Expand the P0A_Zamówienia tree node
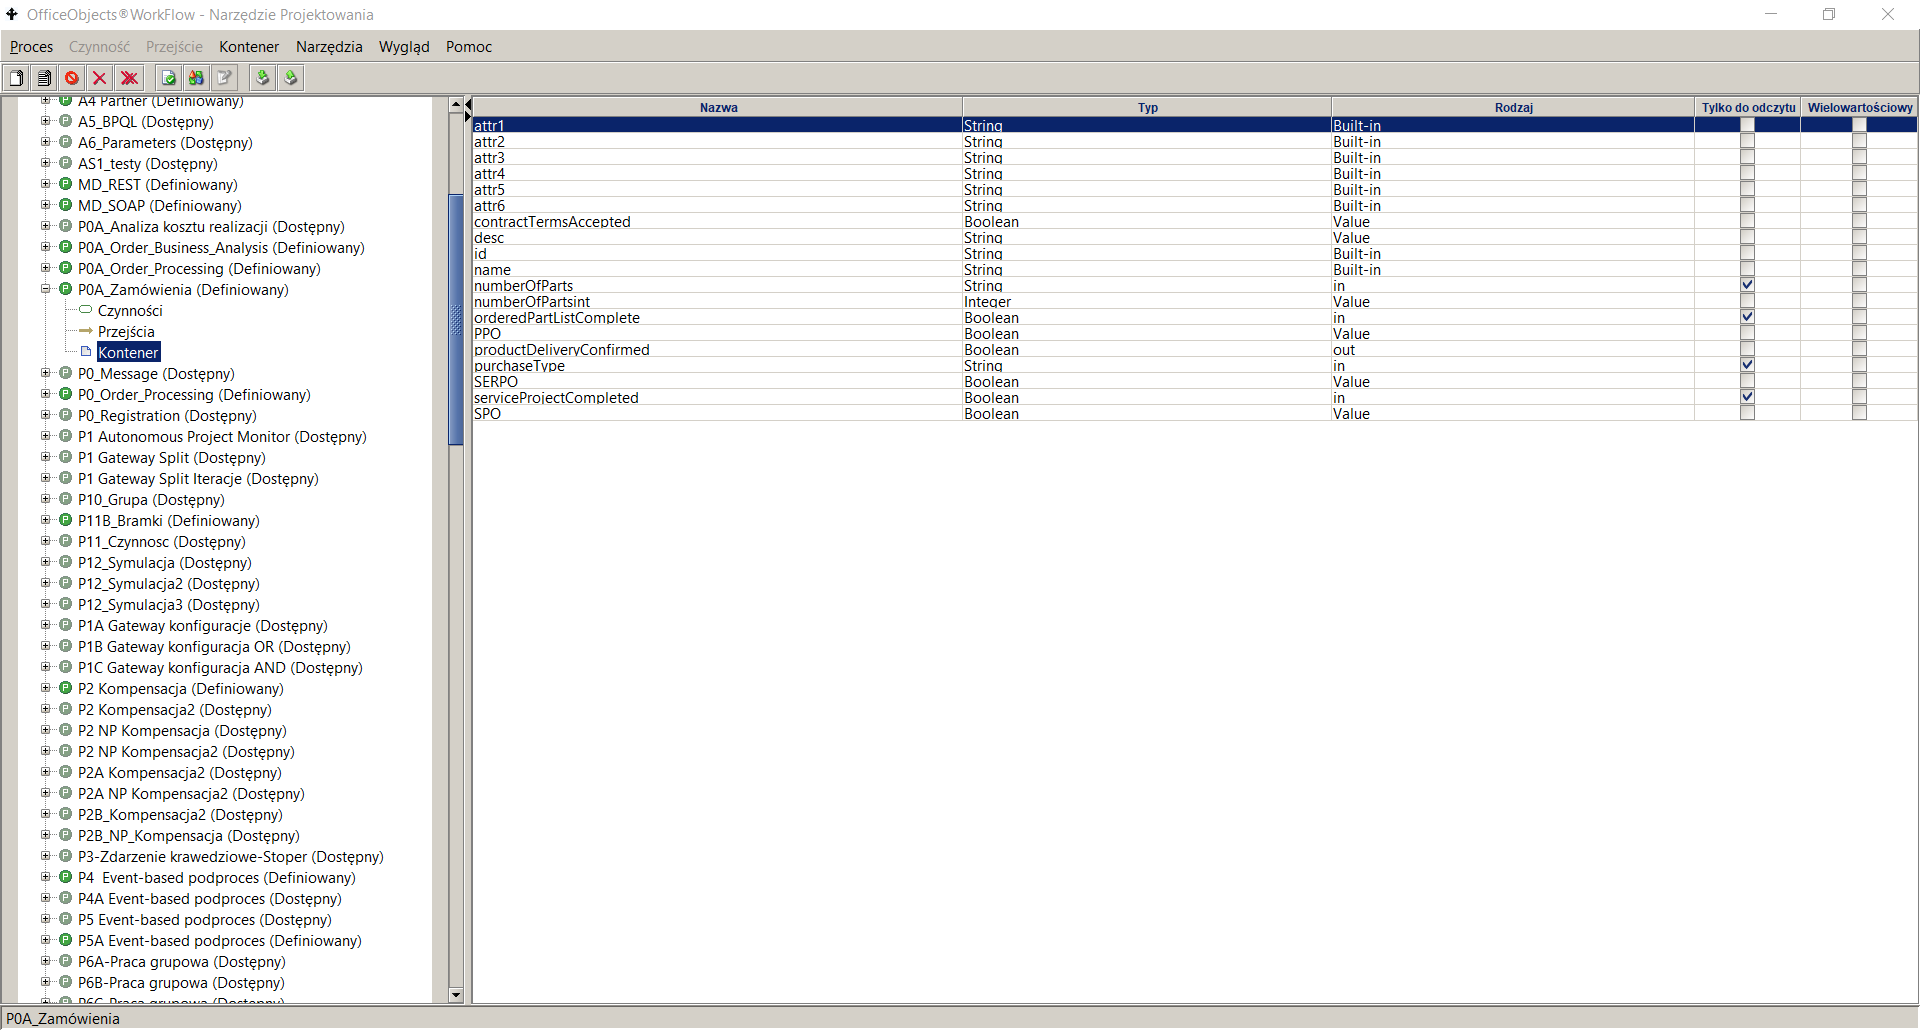The width and height of the screenshot is (1920, 1030). coord(46,289)
